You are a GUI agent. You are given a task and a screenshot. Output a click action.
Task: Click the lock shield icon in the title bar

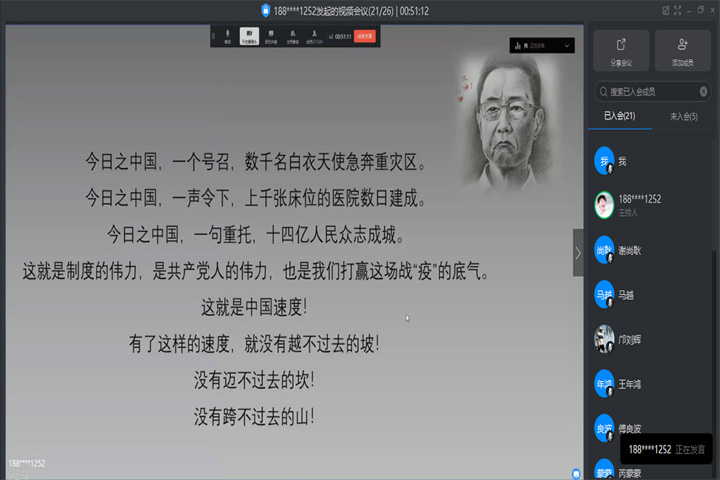(x=265, y=11)
